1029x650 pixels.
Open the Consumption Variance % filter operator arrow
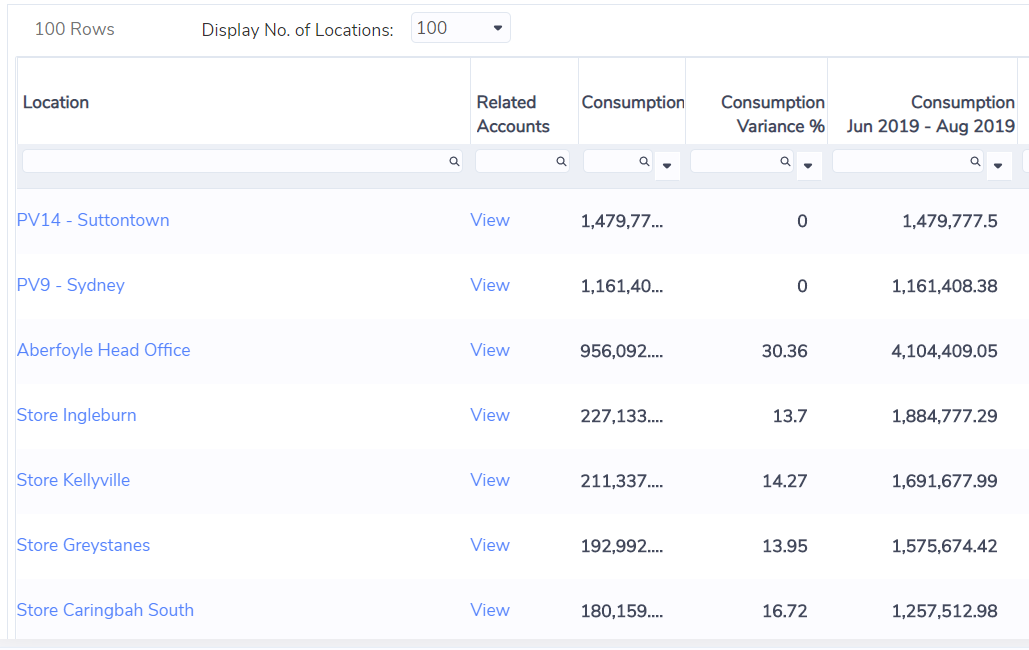point(808,165)
